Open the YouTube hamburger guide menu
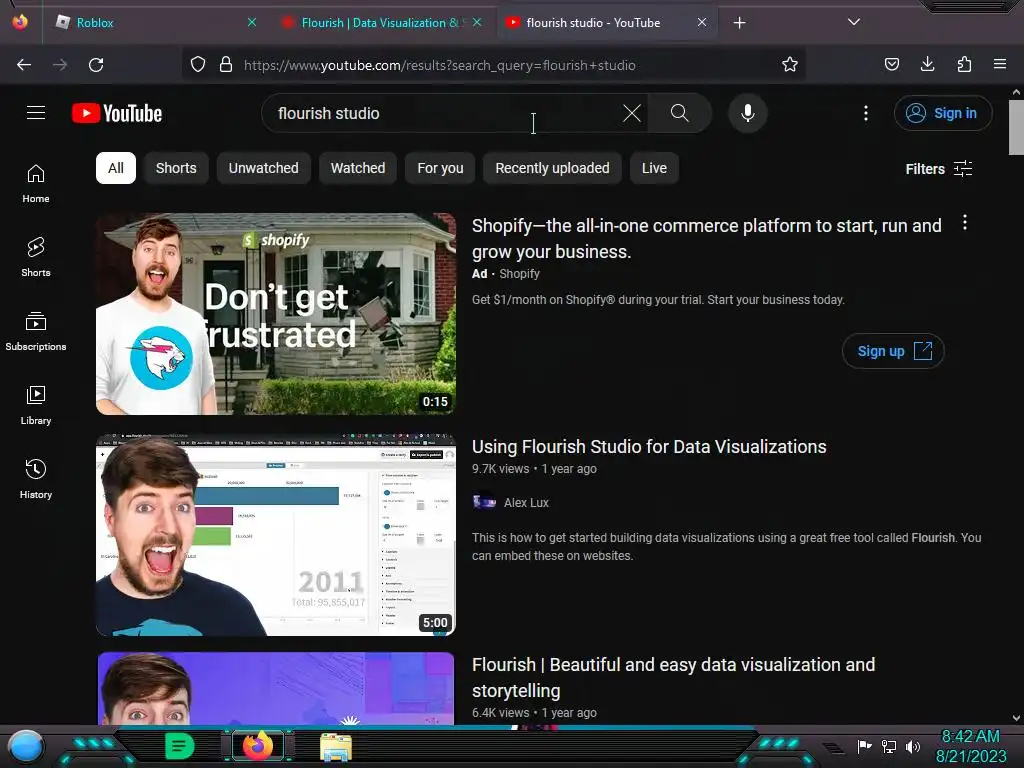This screenshot has width=1024, height=768. (x=36, y=113)
